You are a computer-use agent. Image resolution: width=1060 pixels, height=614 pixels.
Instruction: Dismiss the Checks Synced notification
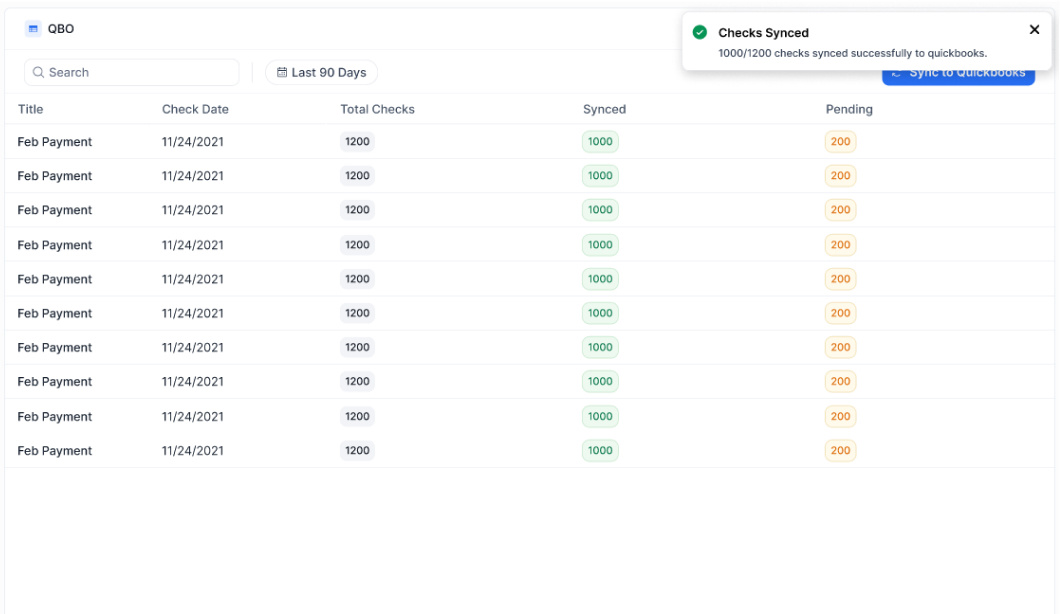[x=1035, y=29]
